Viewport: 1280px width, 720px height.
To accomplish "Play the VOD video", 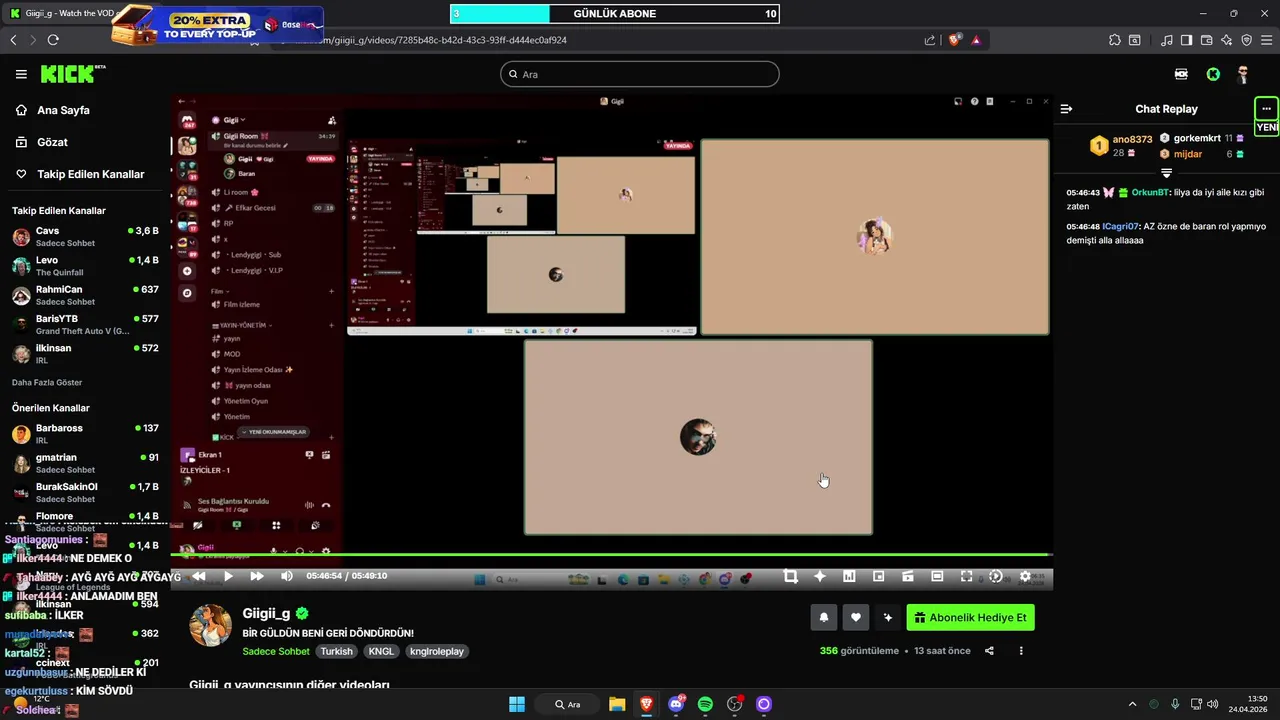I will pos(228,576).
